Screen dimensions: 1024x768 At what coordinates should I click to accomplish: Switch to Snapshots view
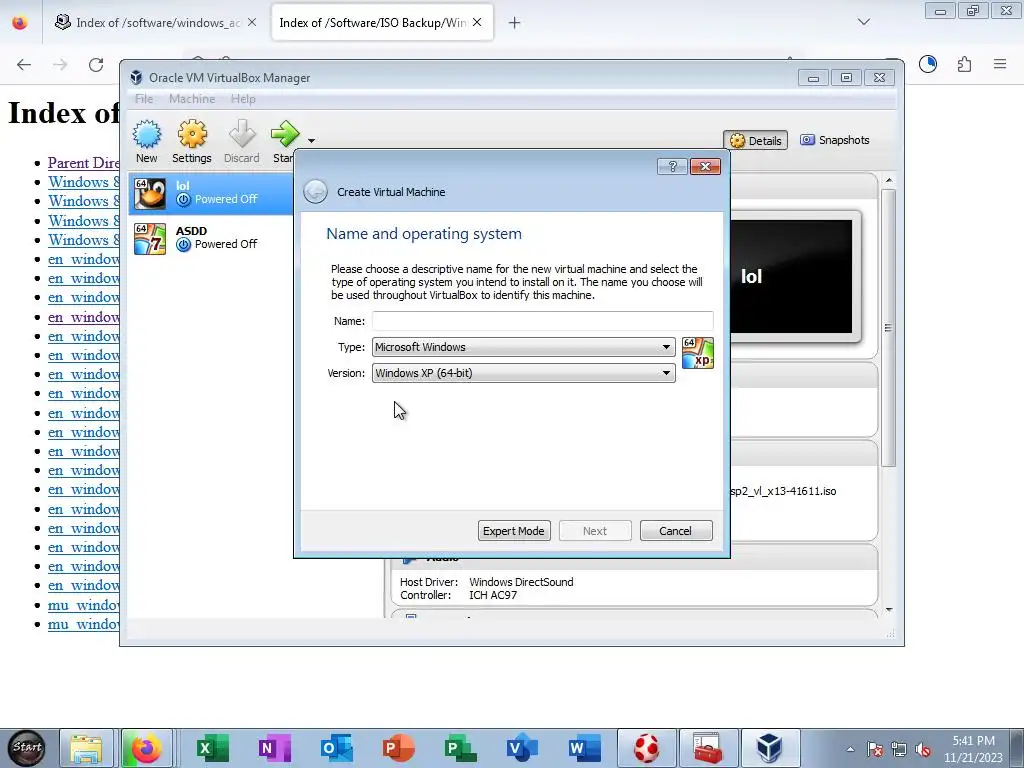pos(835,140)
